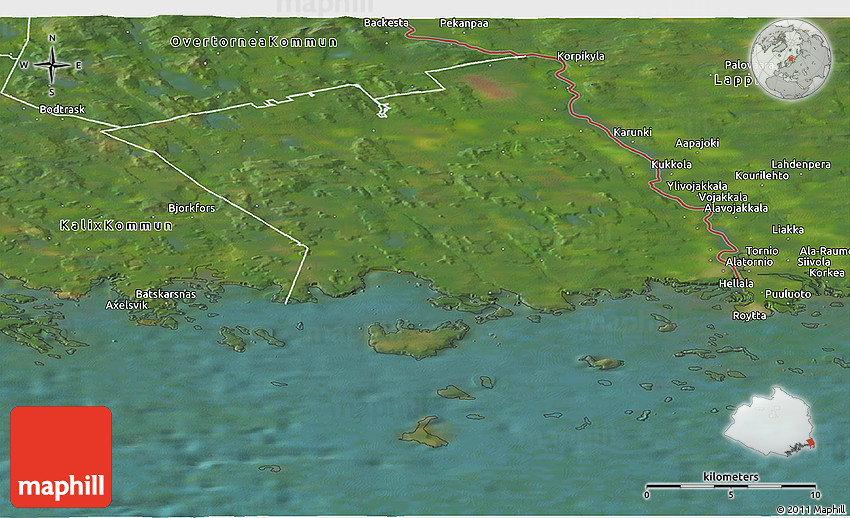Image resolution: width=850 pixels, height=518 pixels.
Task: Click the Karunki town label
Action: point(632,132)
